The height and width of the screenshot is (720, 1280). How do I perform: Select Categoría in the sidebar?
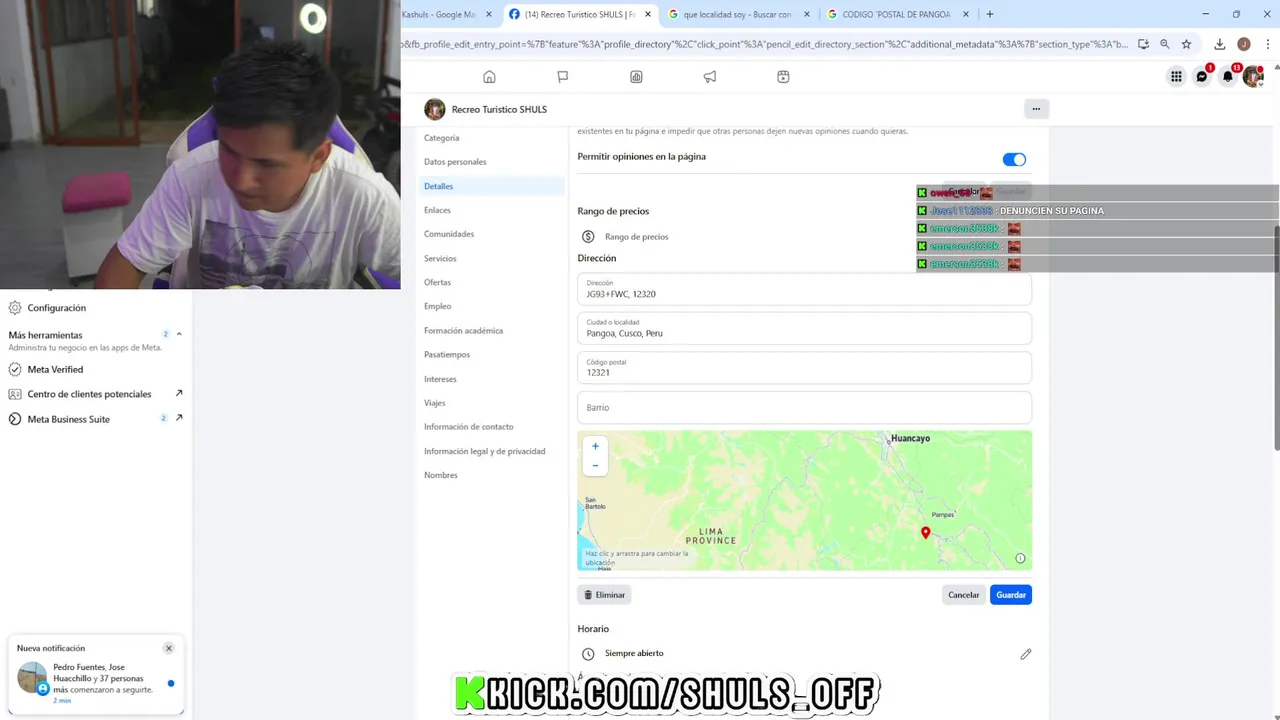(442, 138)
